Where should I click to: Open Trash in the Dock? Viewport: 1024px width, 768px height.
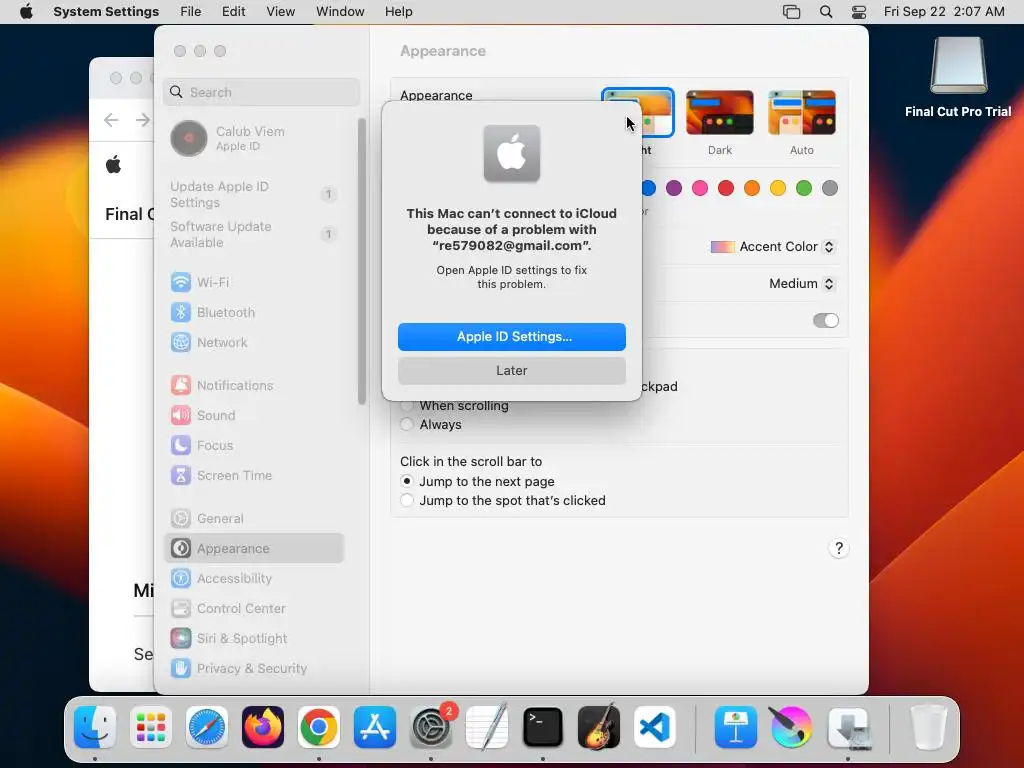(x=928, y=727)
